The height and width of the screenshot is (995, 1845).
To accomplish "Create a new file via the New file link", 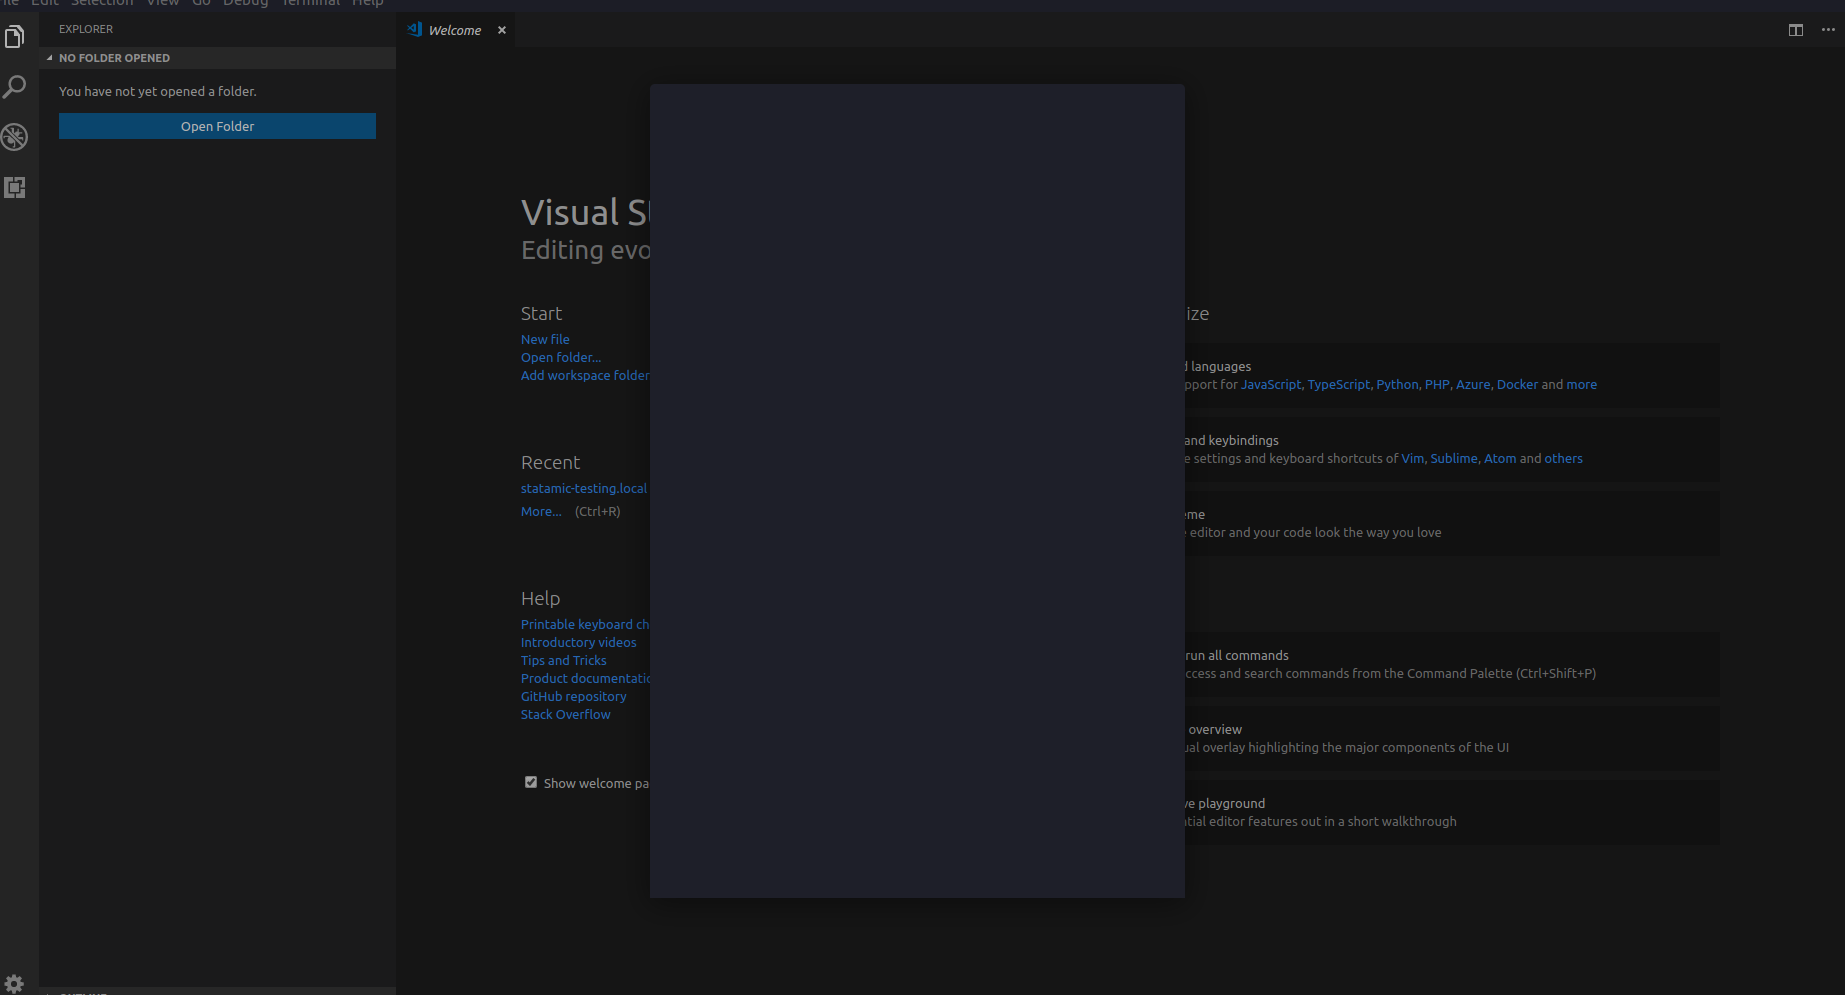I will tap(544, 338).
